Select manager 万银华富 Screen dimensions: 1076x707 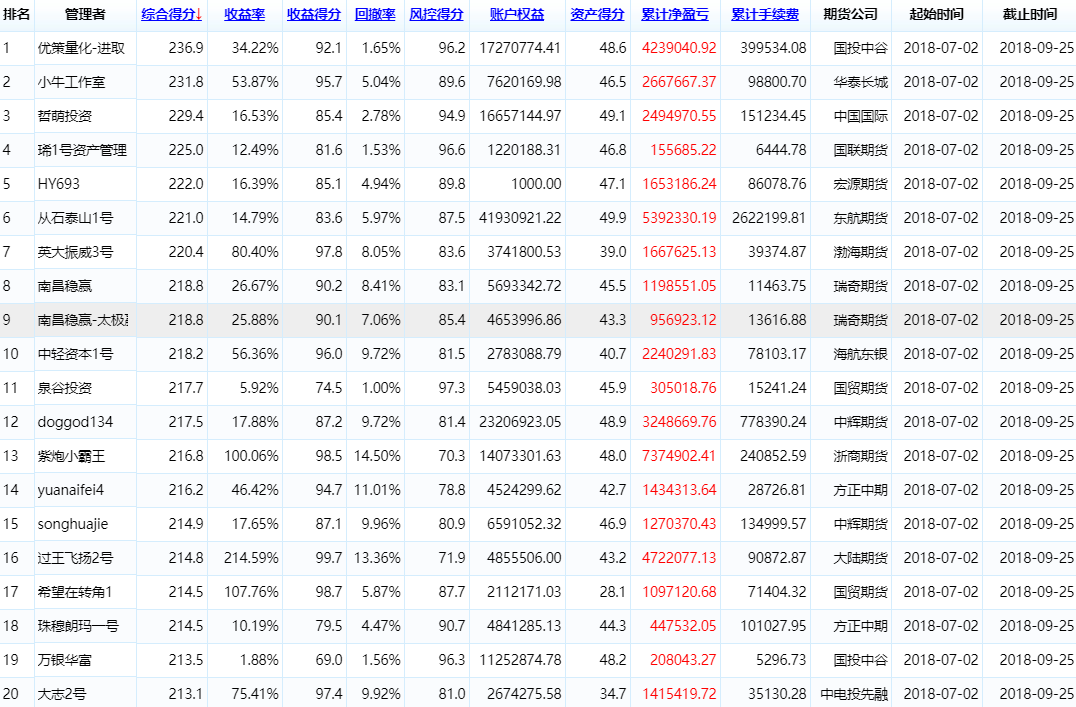[x=65, y=660]
